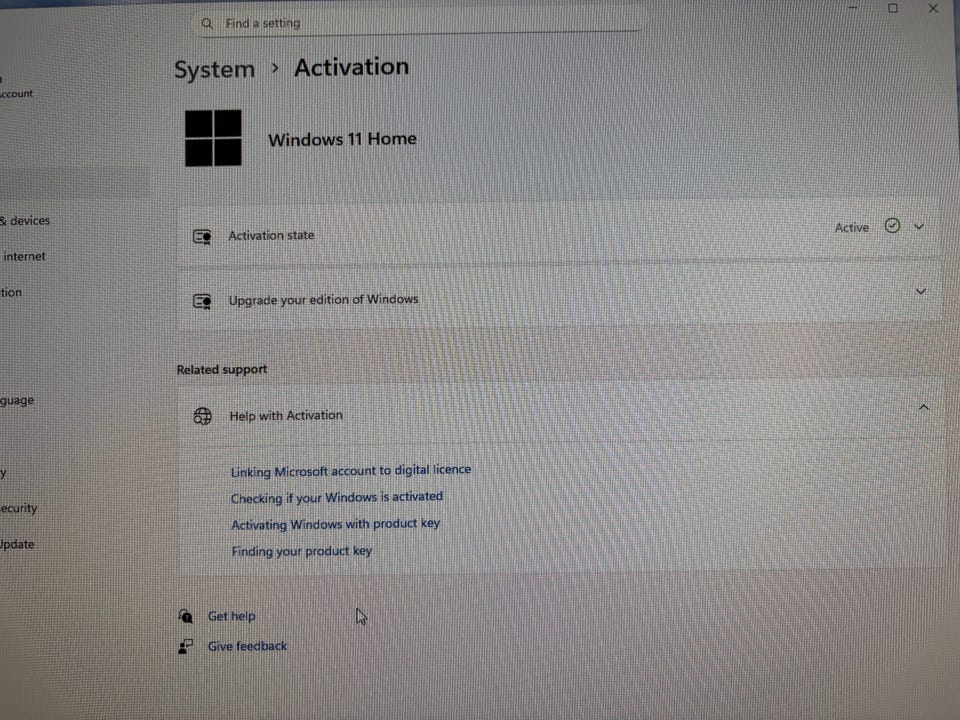The width and height of the screenshot is (960, 720).
Task: Open Finding your product key link
Action: coord(302,551)
